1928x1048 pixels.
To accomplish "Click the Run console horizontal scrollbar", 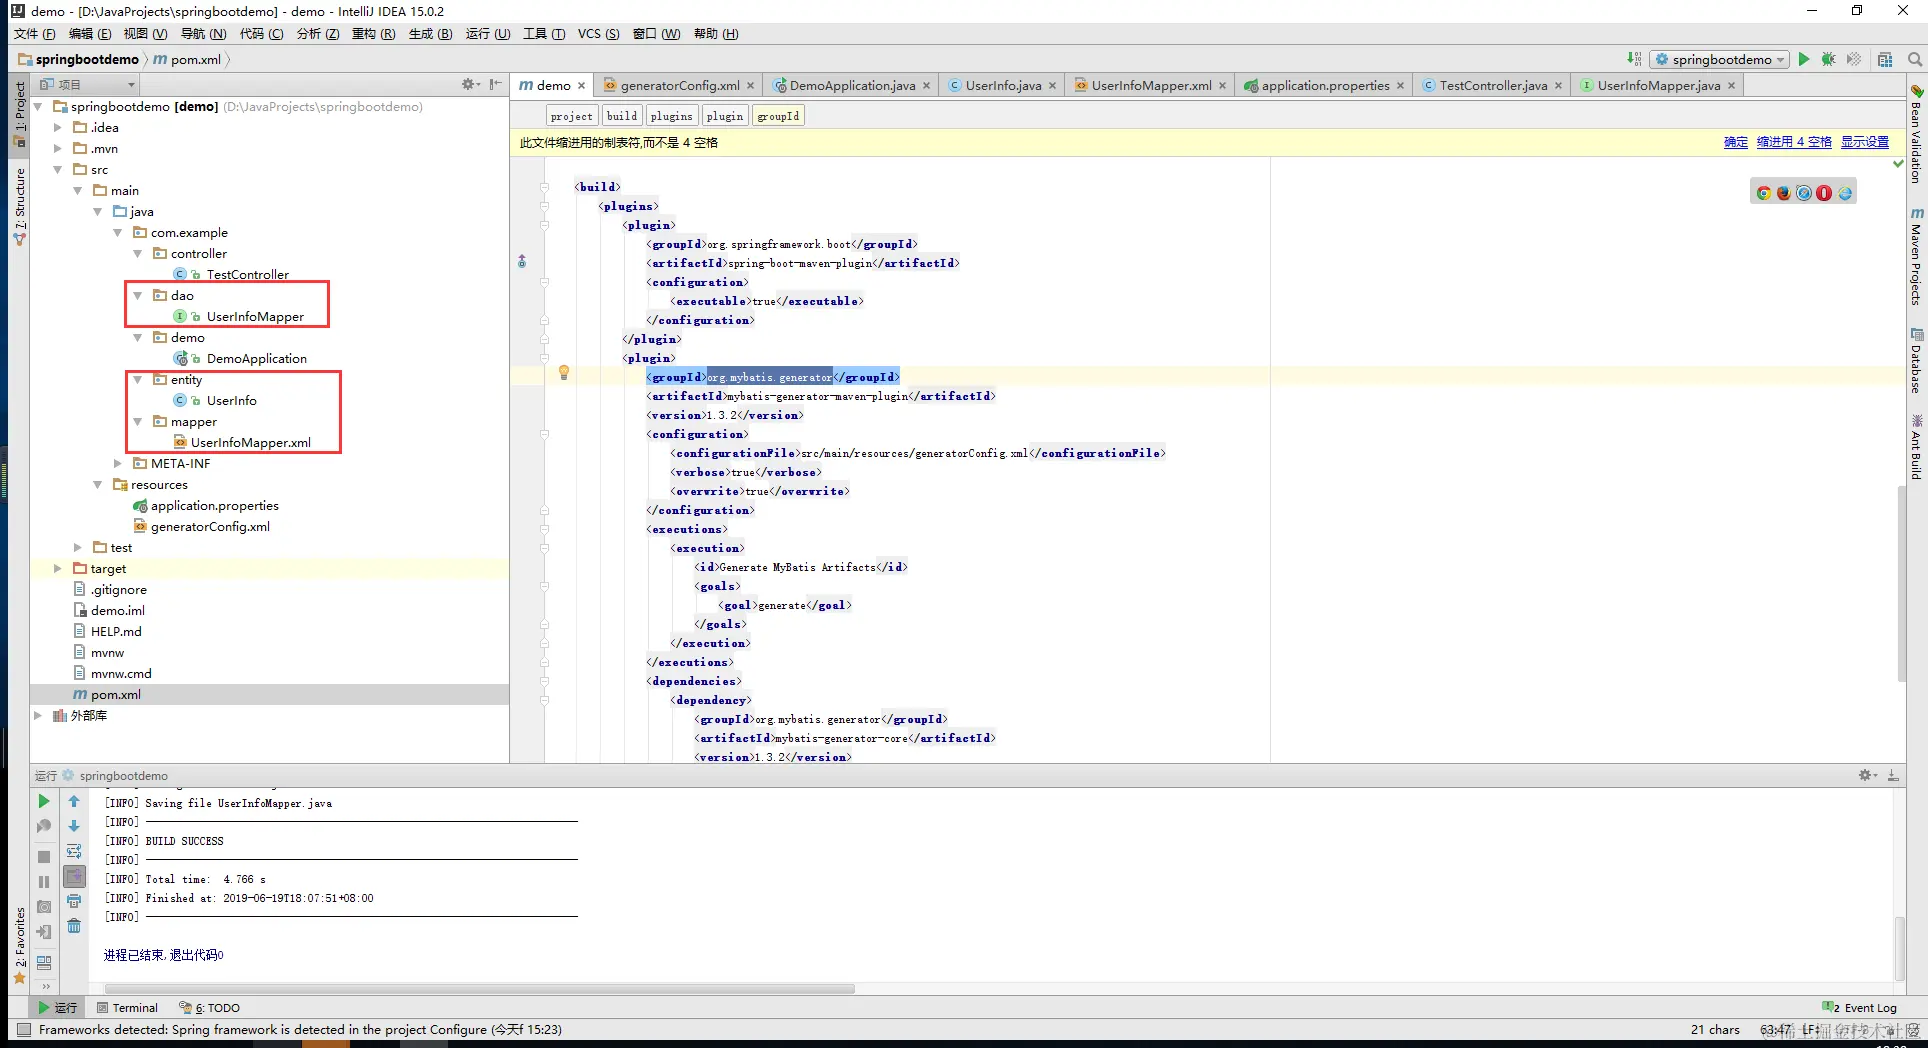I will coord(478,989).
